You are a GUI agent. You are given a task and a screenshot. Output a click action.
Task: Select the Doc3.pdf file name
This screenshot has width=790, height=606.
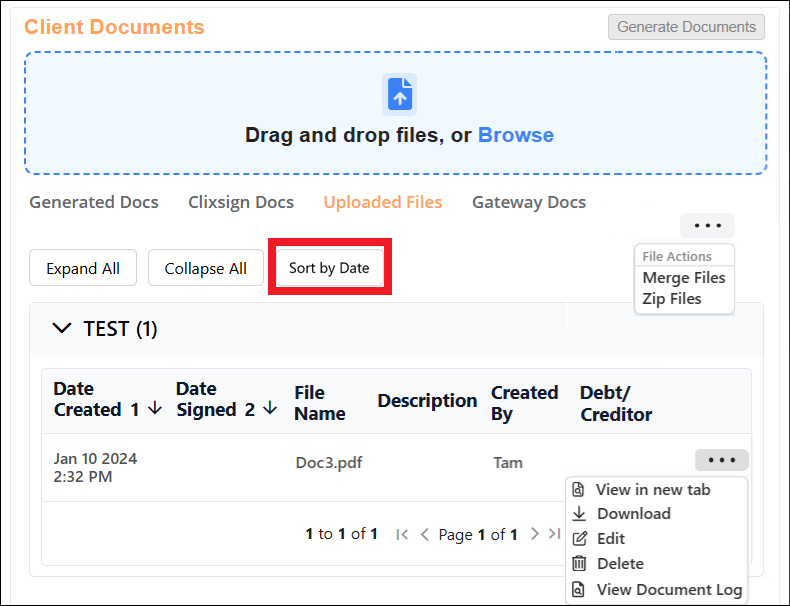coord(329,462)
